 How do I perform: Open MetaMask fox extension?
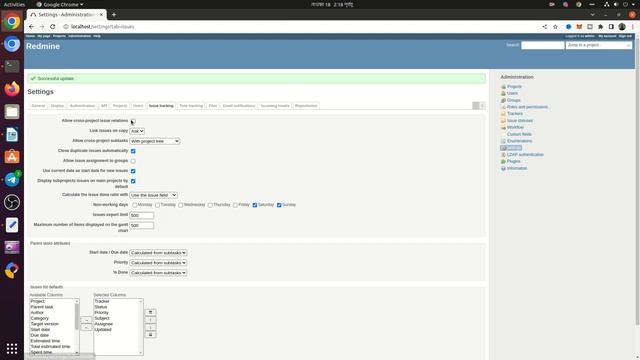tap(579, 27)
